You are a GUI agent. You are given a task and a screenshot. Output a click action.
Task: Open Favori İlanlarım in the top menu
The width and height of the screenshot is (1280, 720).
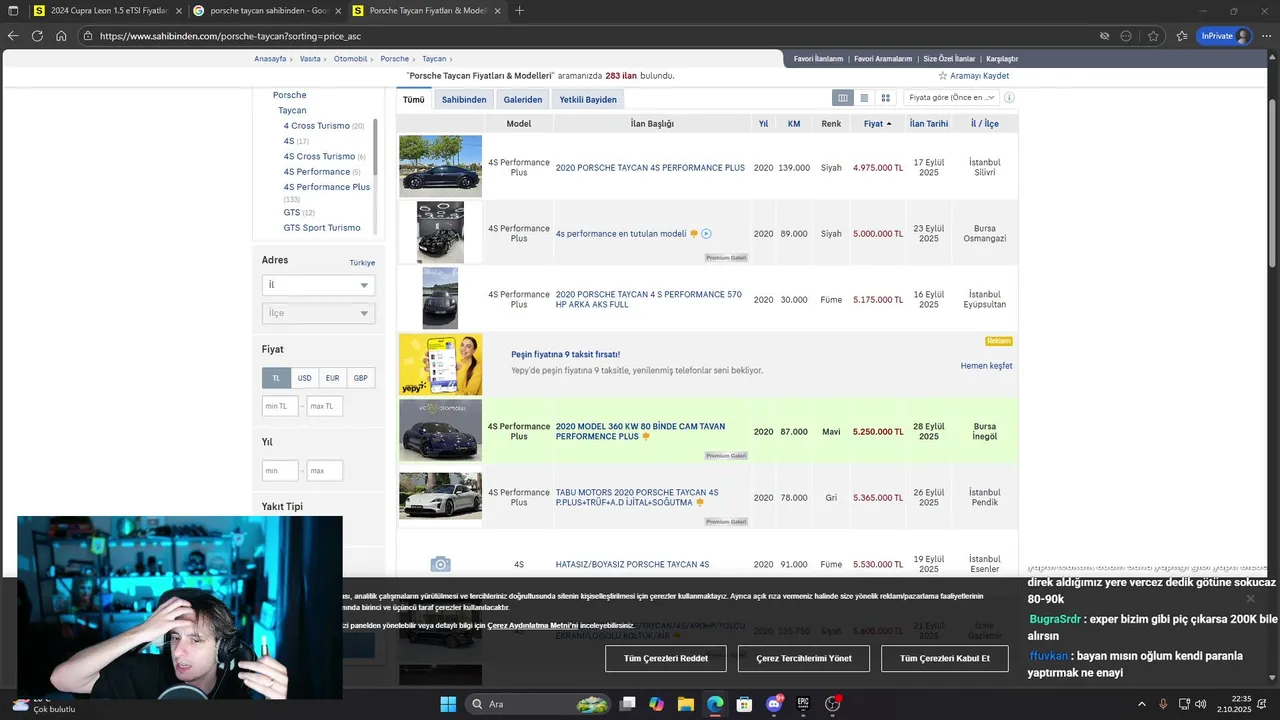point(819,59)
